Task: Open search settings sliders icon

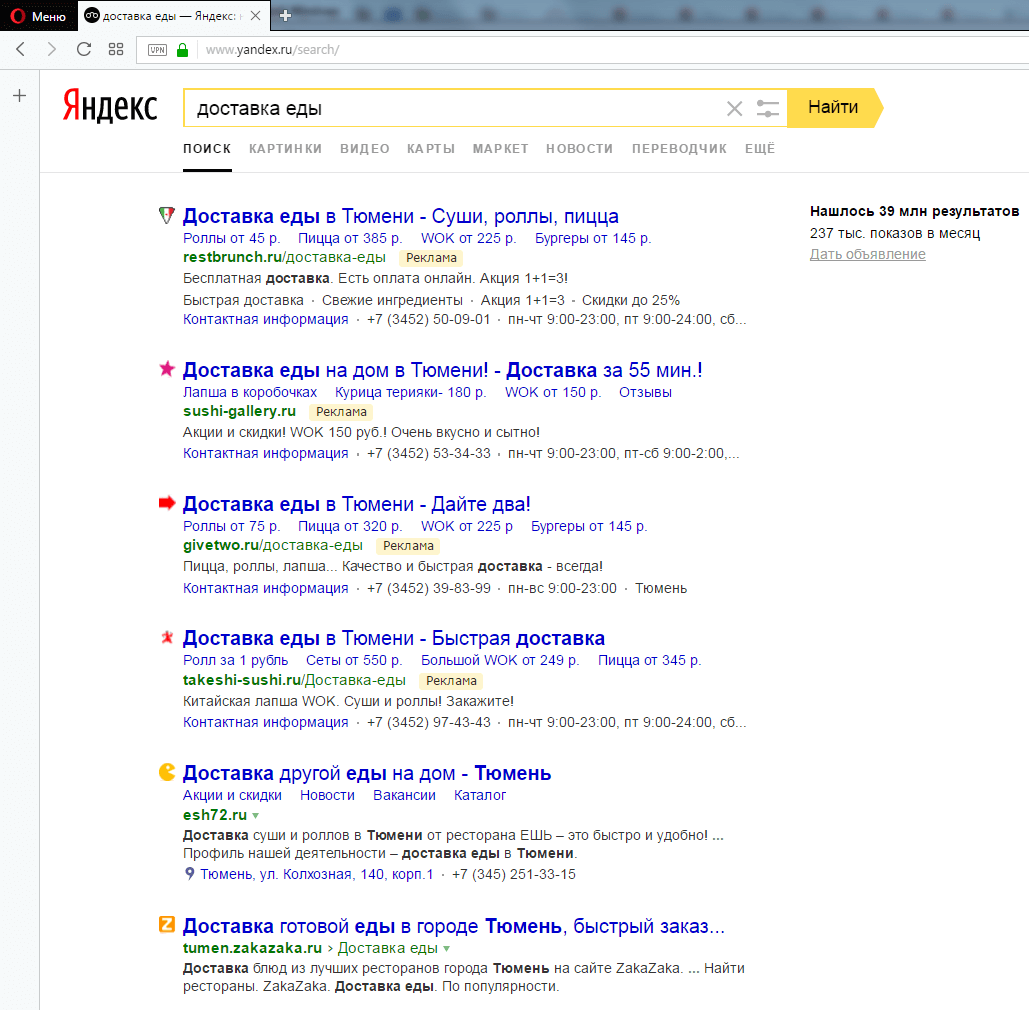Action: coord(768,108)
